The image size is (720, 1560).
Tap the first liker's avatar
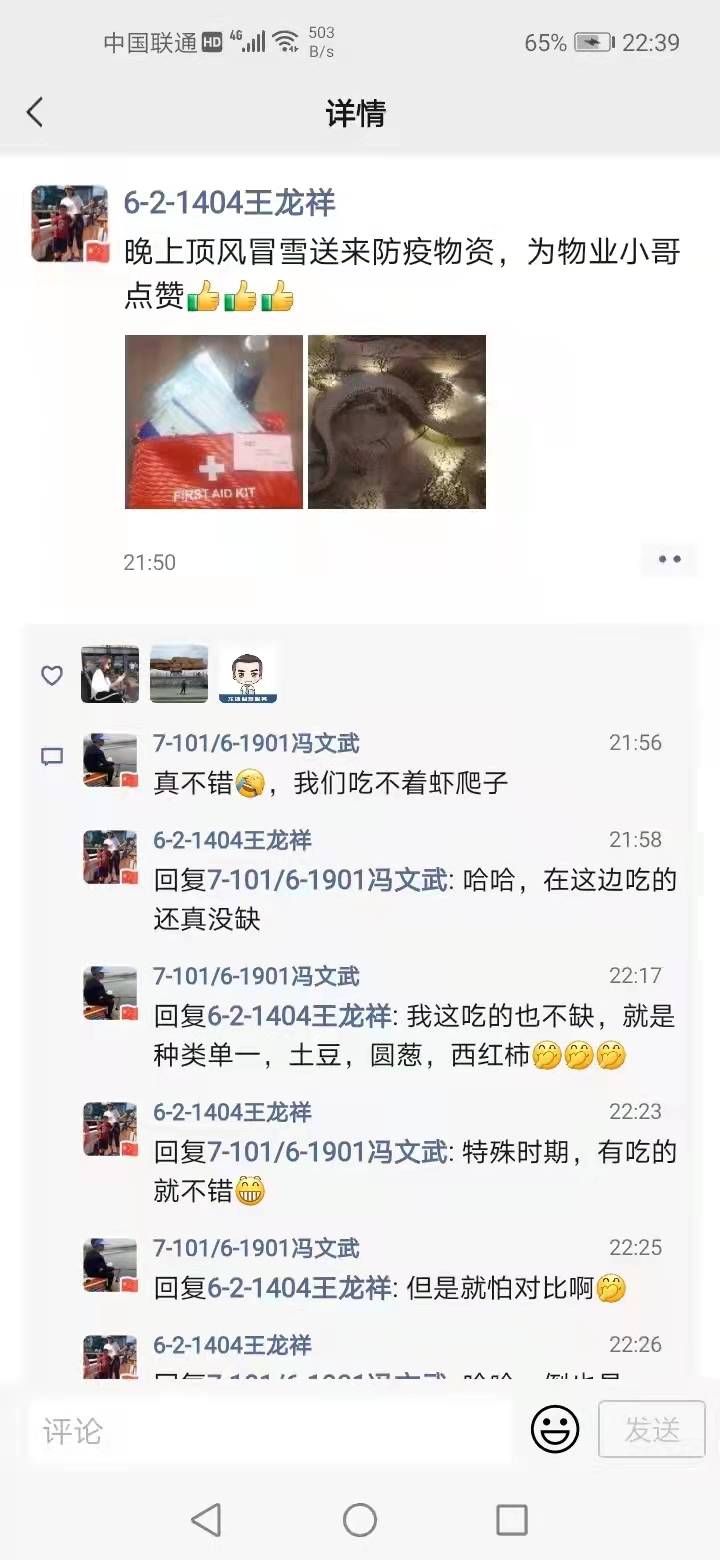coord(110,674)
